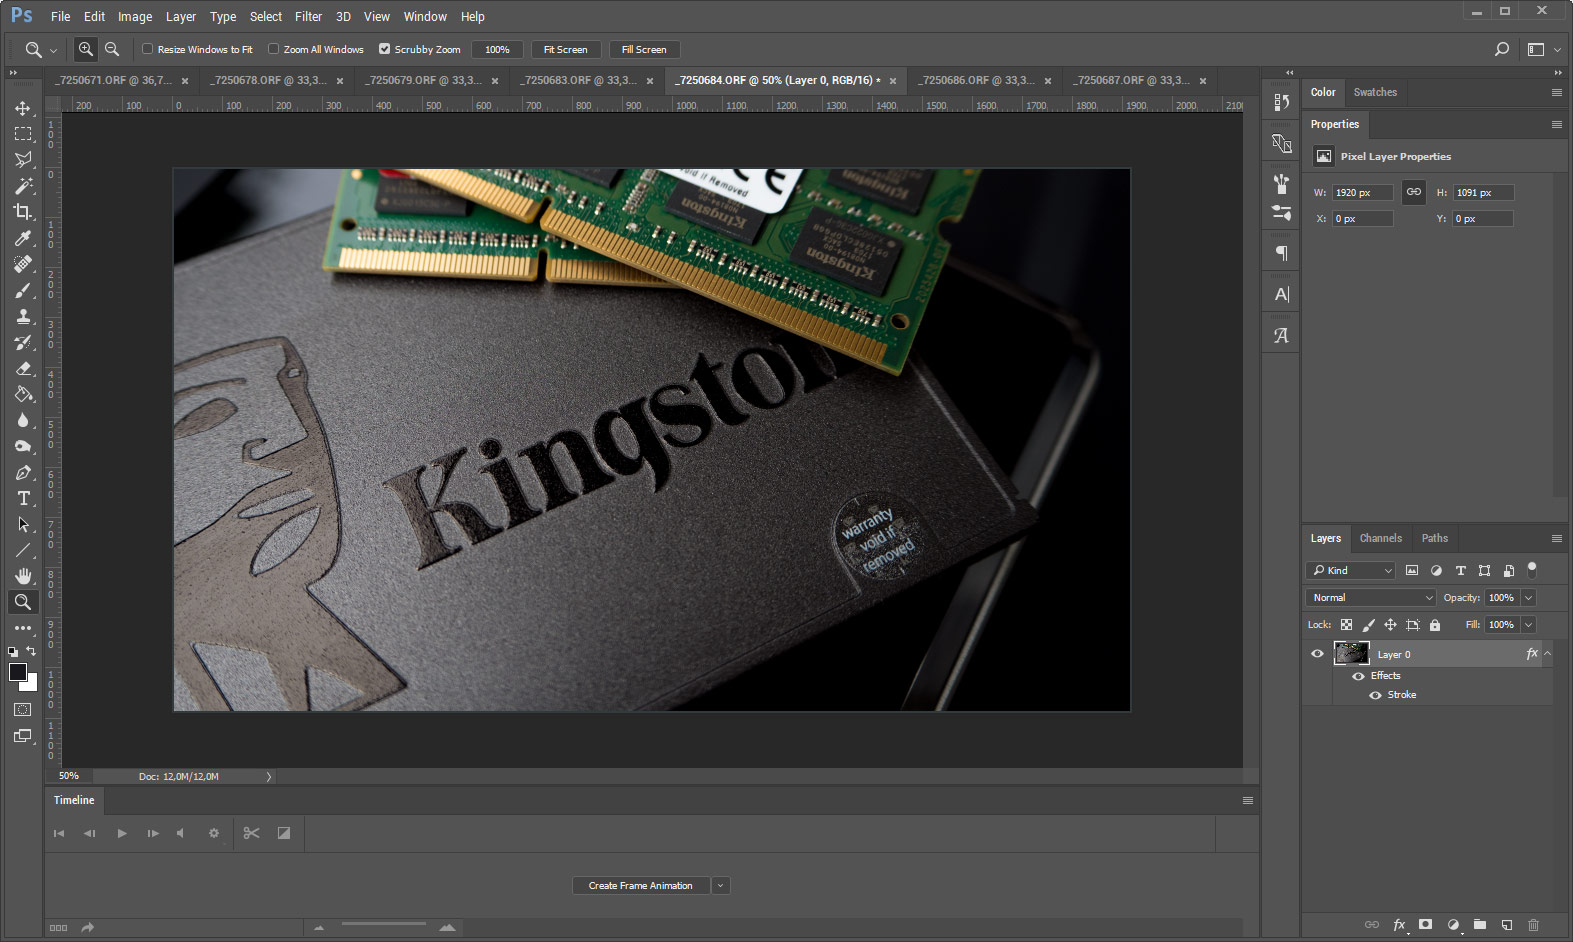Click the Play button in Timeline
Viewport: 1573px width, 942px height.
pyautogui.click(x=122, y=833)
